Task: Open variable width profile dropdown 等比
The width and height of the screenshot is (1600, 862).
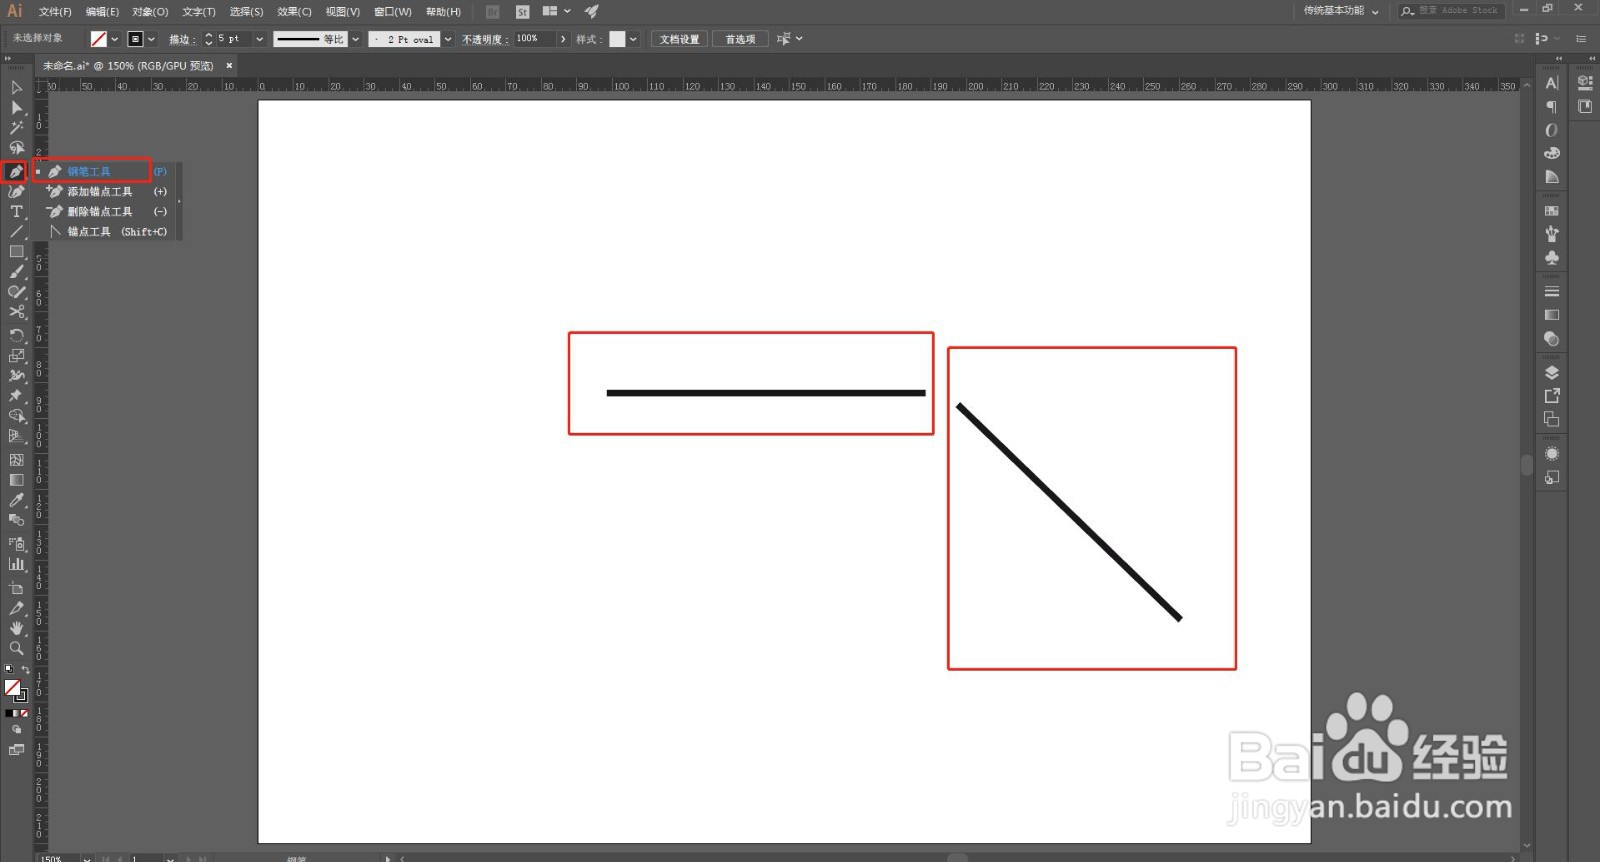Action: (356, 39)
